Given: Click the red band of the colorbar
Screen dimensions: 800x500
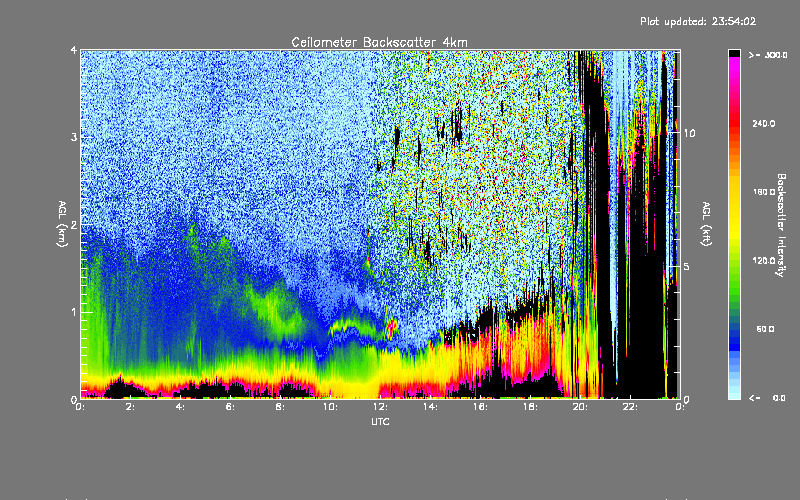Looking at the screenshot, I should click(734, 122).
